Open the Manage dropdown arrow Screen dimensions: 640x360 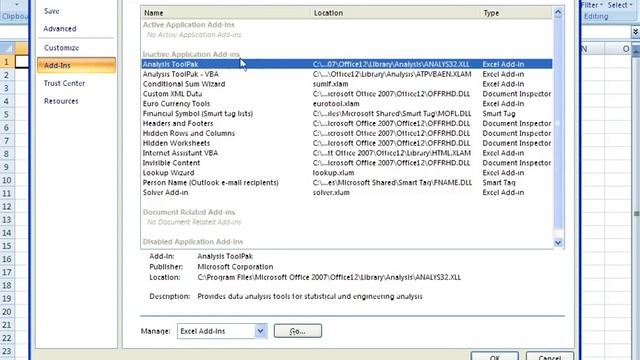(260, 331)
